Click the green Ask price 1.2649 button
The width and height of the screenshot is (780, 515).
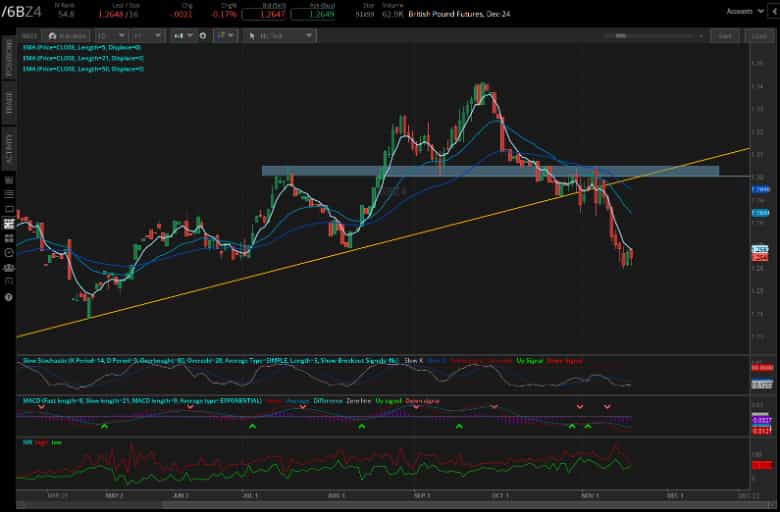[313, 14]
